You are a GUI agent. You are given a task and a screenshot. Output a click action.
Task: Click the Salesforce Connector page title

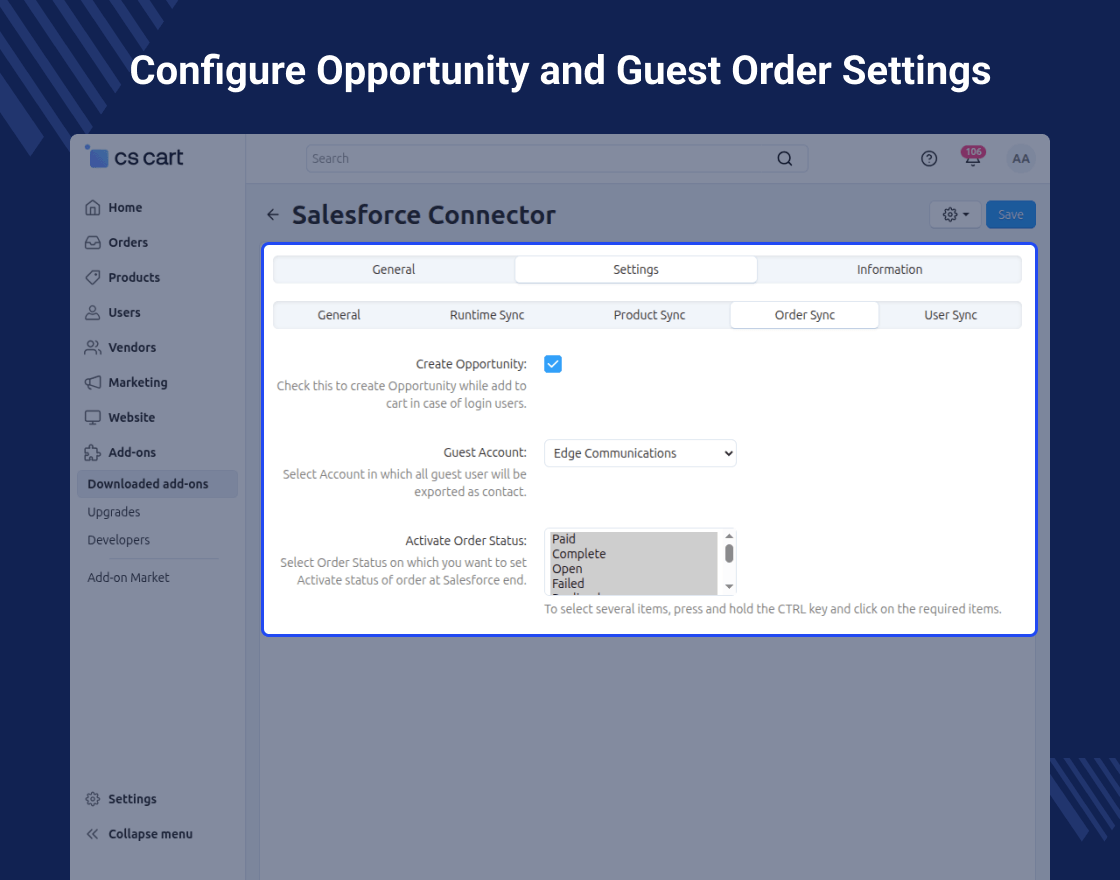[x=424, y=215]
